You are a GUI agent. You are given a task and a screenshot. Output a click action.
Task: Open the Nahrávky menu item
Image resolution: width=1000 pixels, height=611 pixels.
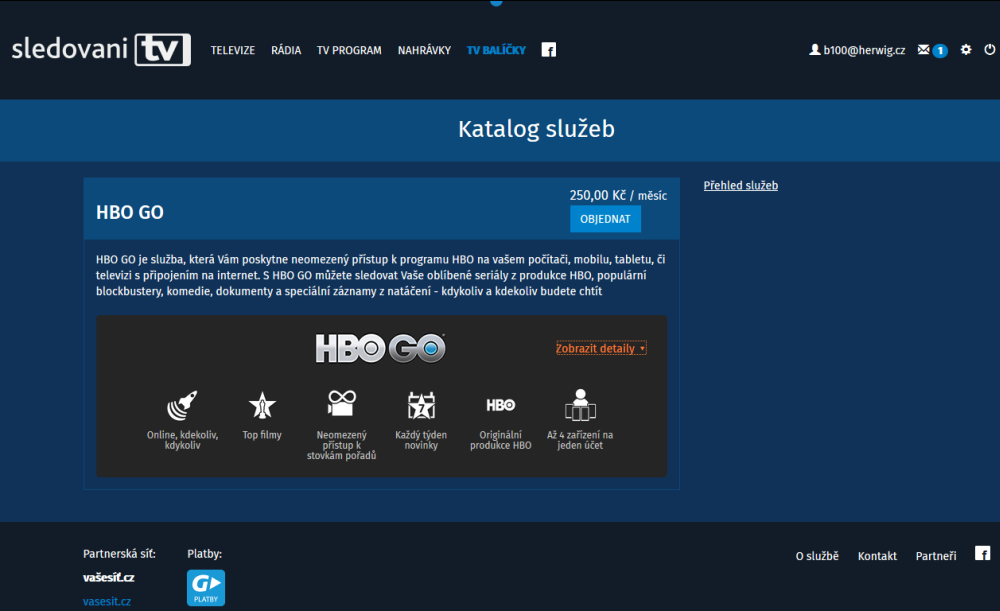[x=424, y=50]
